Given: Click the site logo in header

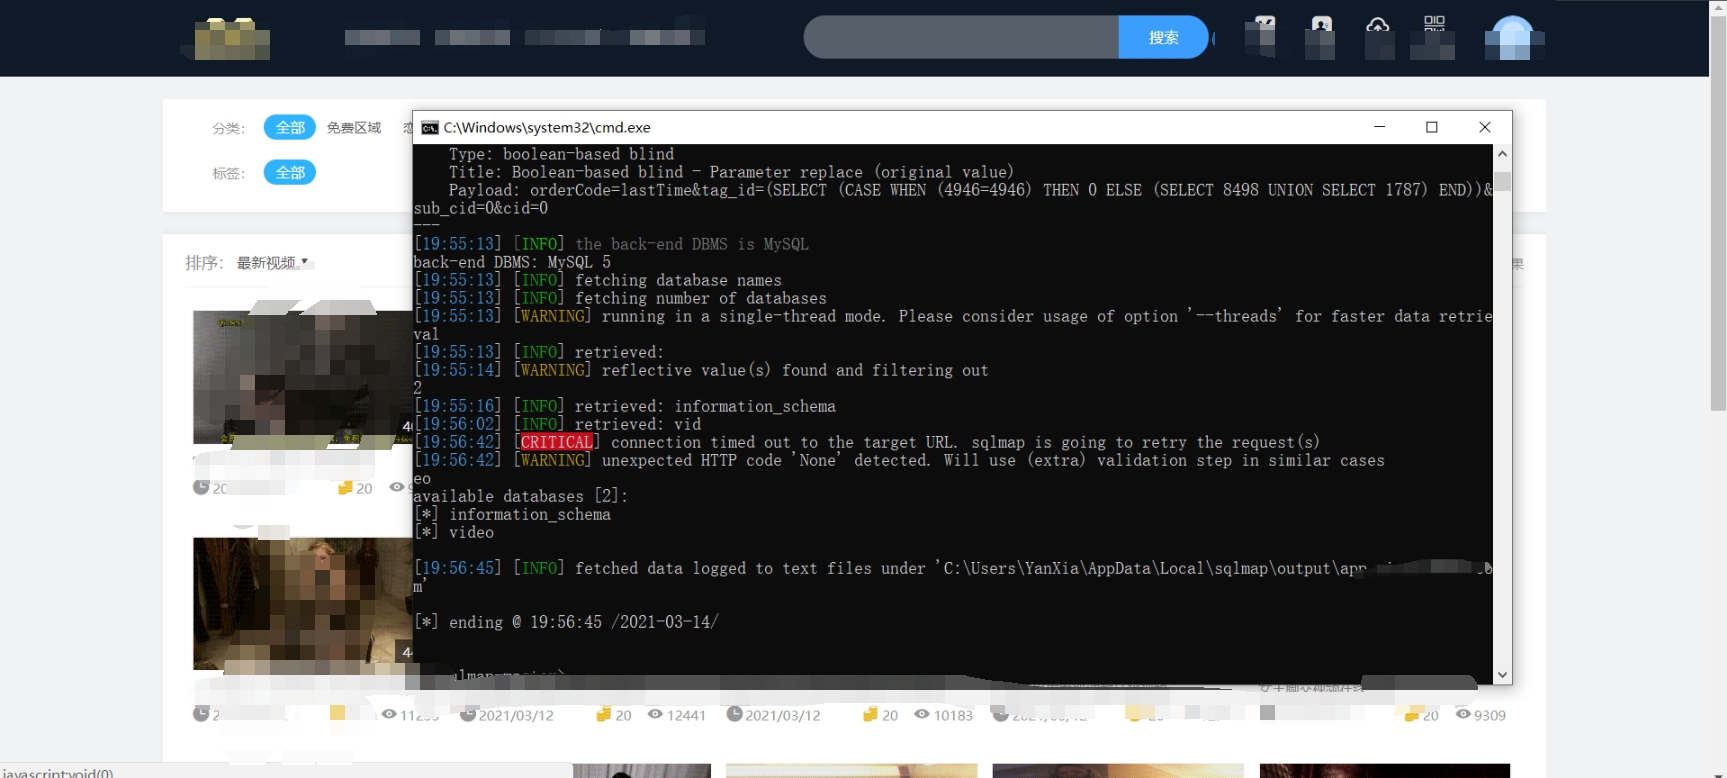Looking at the screenshot, I should tap(232, 39).
